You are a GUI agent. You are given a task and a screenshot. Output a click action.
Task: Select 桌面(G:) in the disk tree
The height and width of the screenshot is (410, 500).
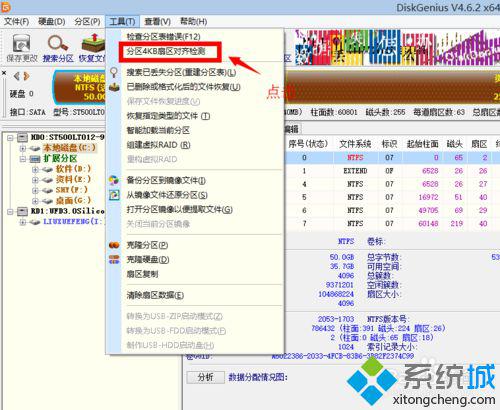point(73,201)
